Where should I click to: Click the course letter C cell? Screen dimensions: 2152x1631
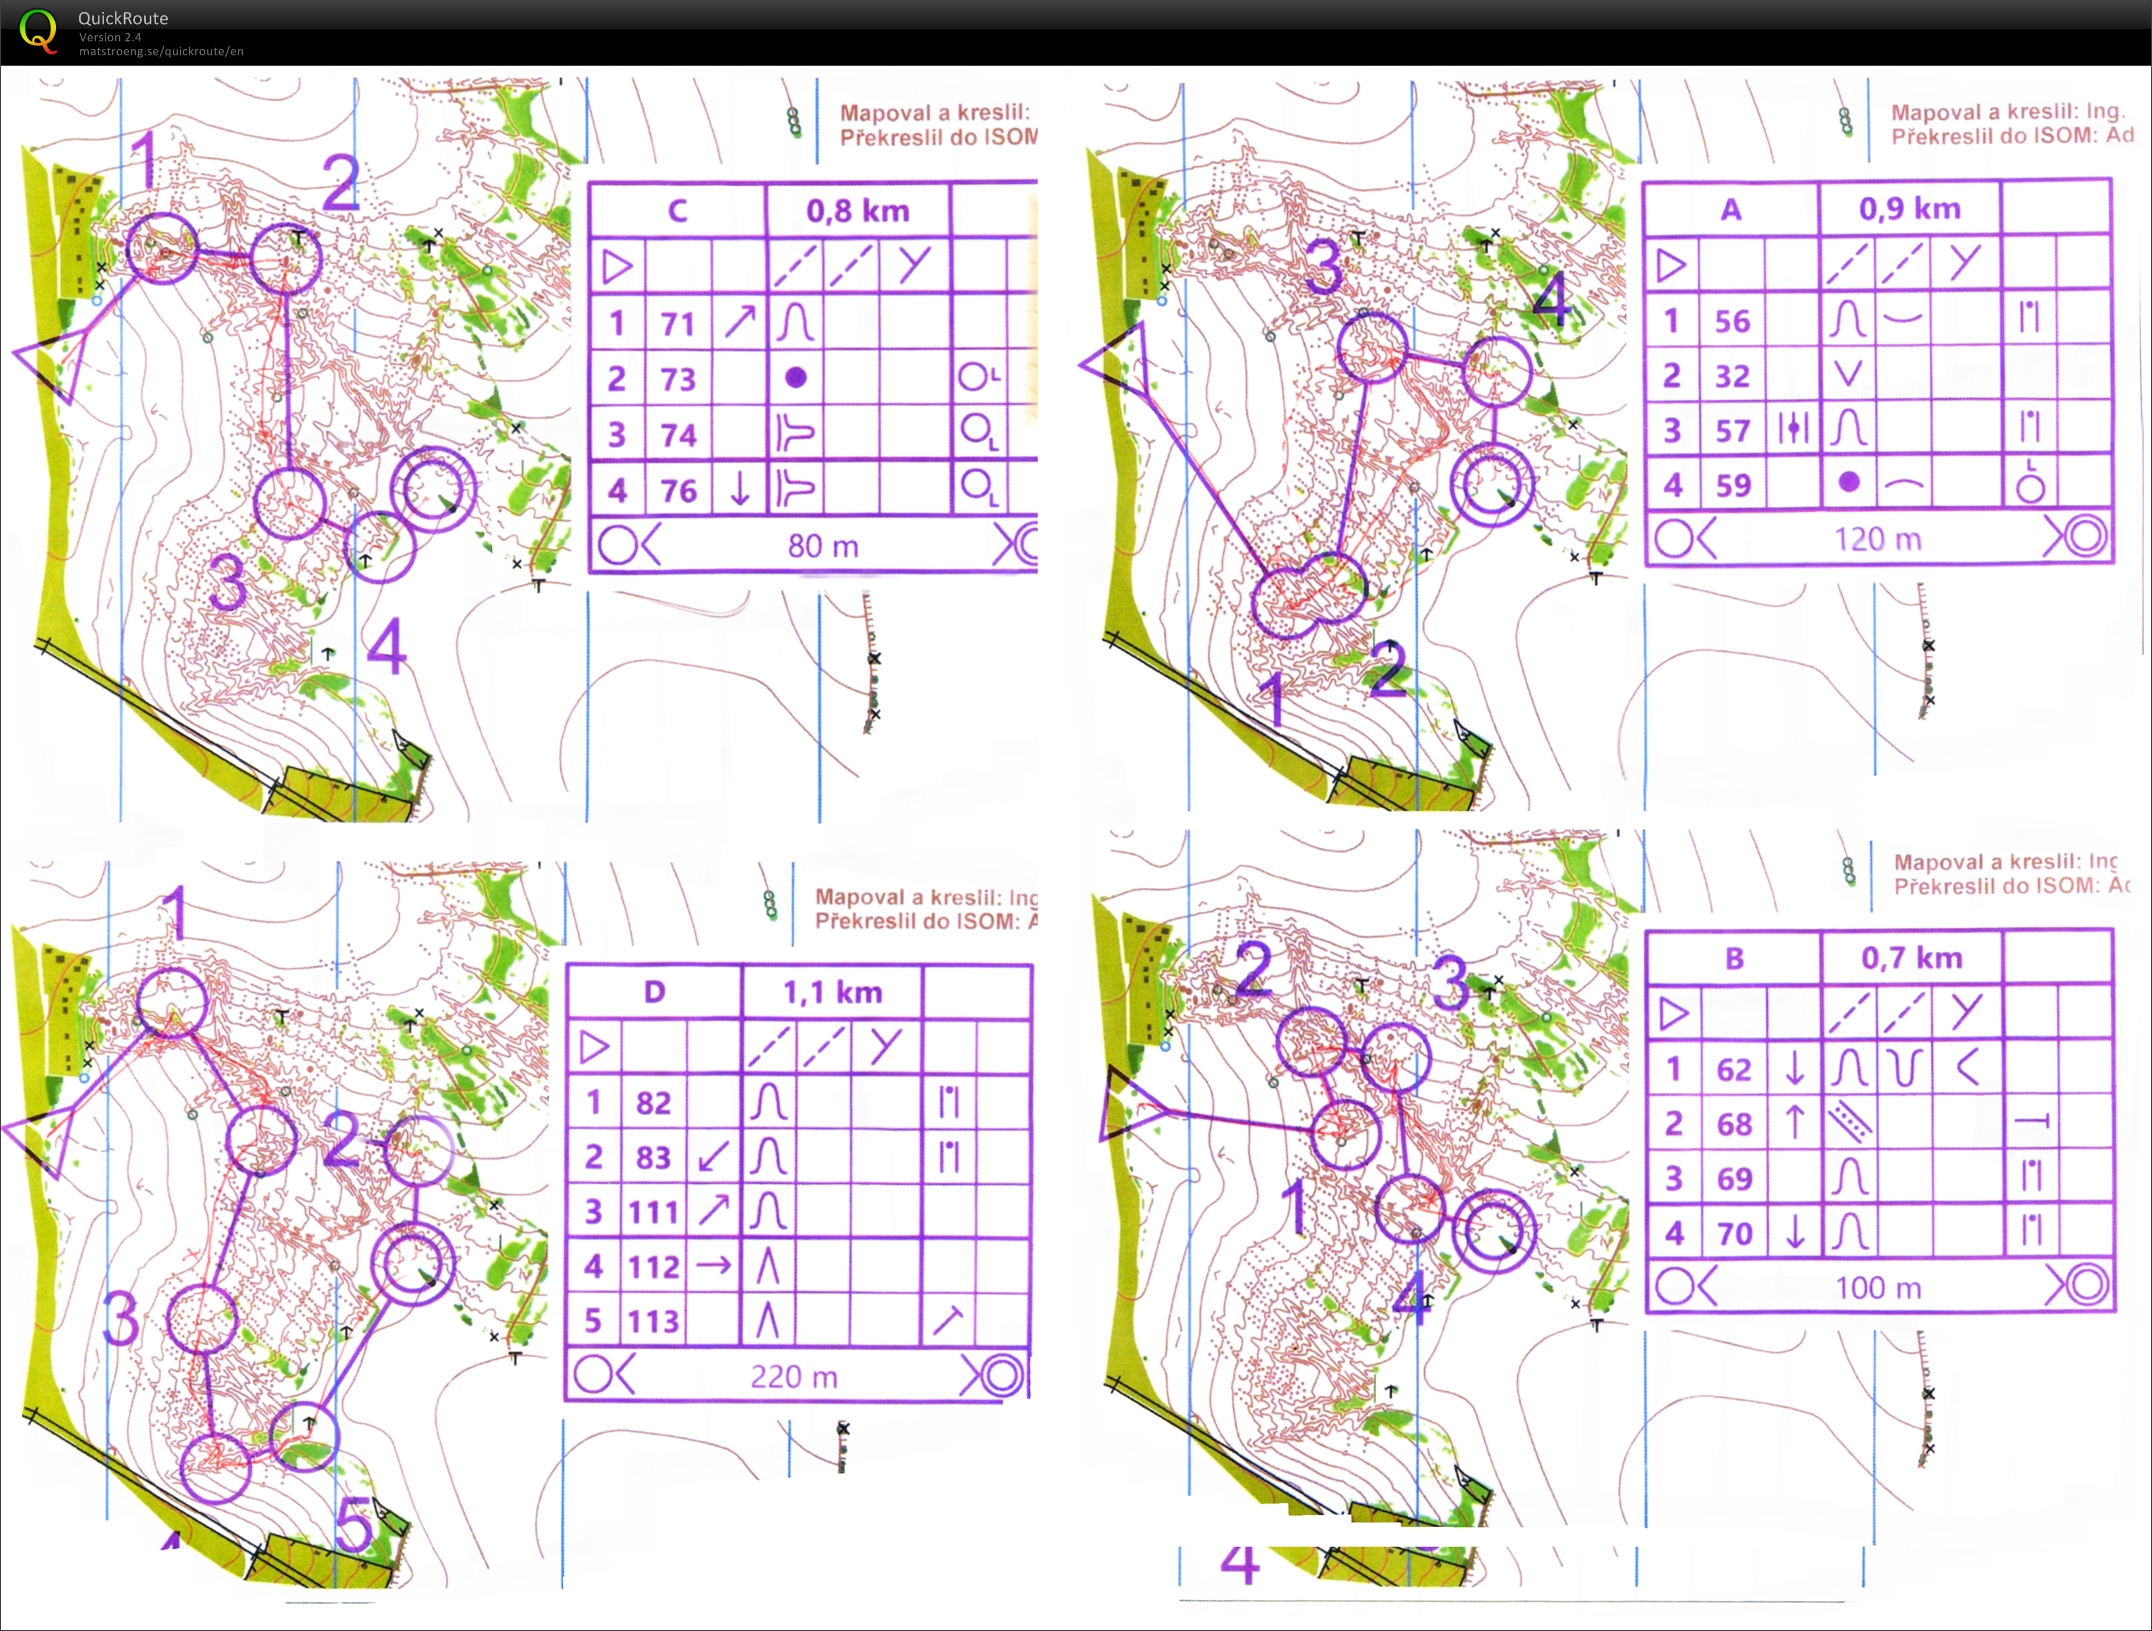coord(677,210)
